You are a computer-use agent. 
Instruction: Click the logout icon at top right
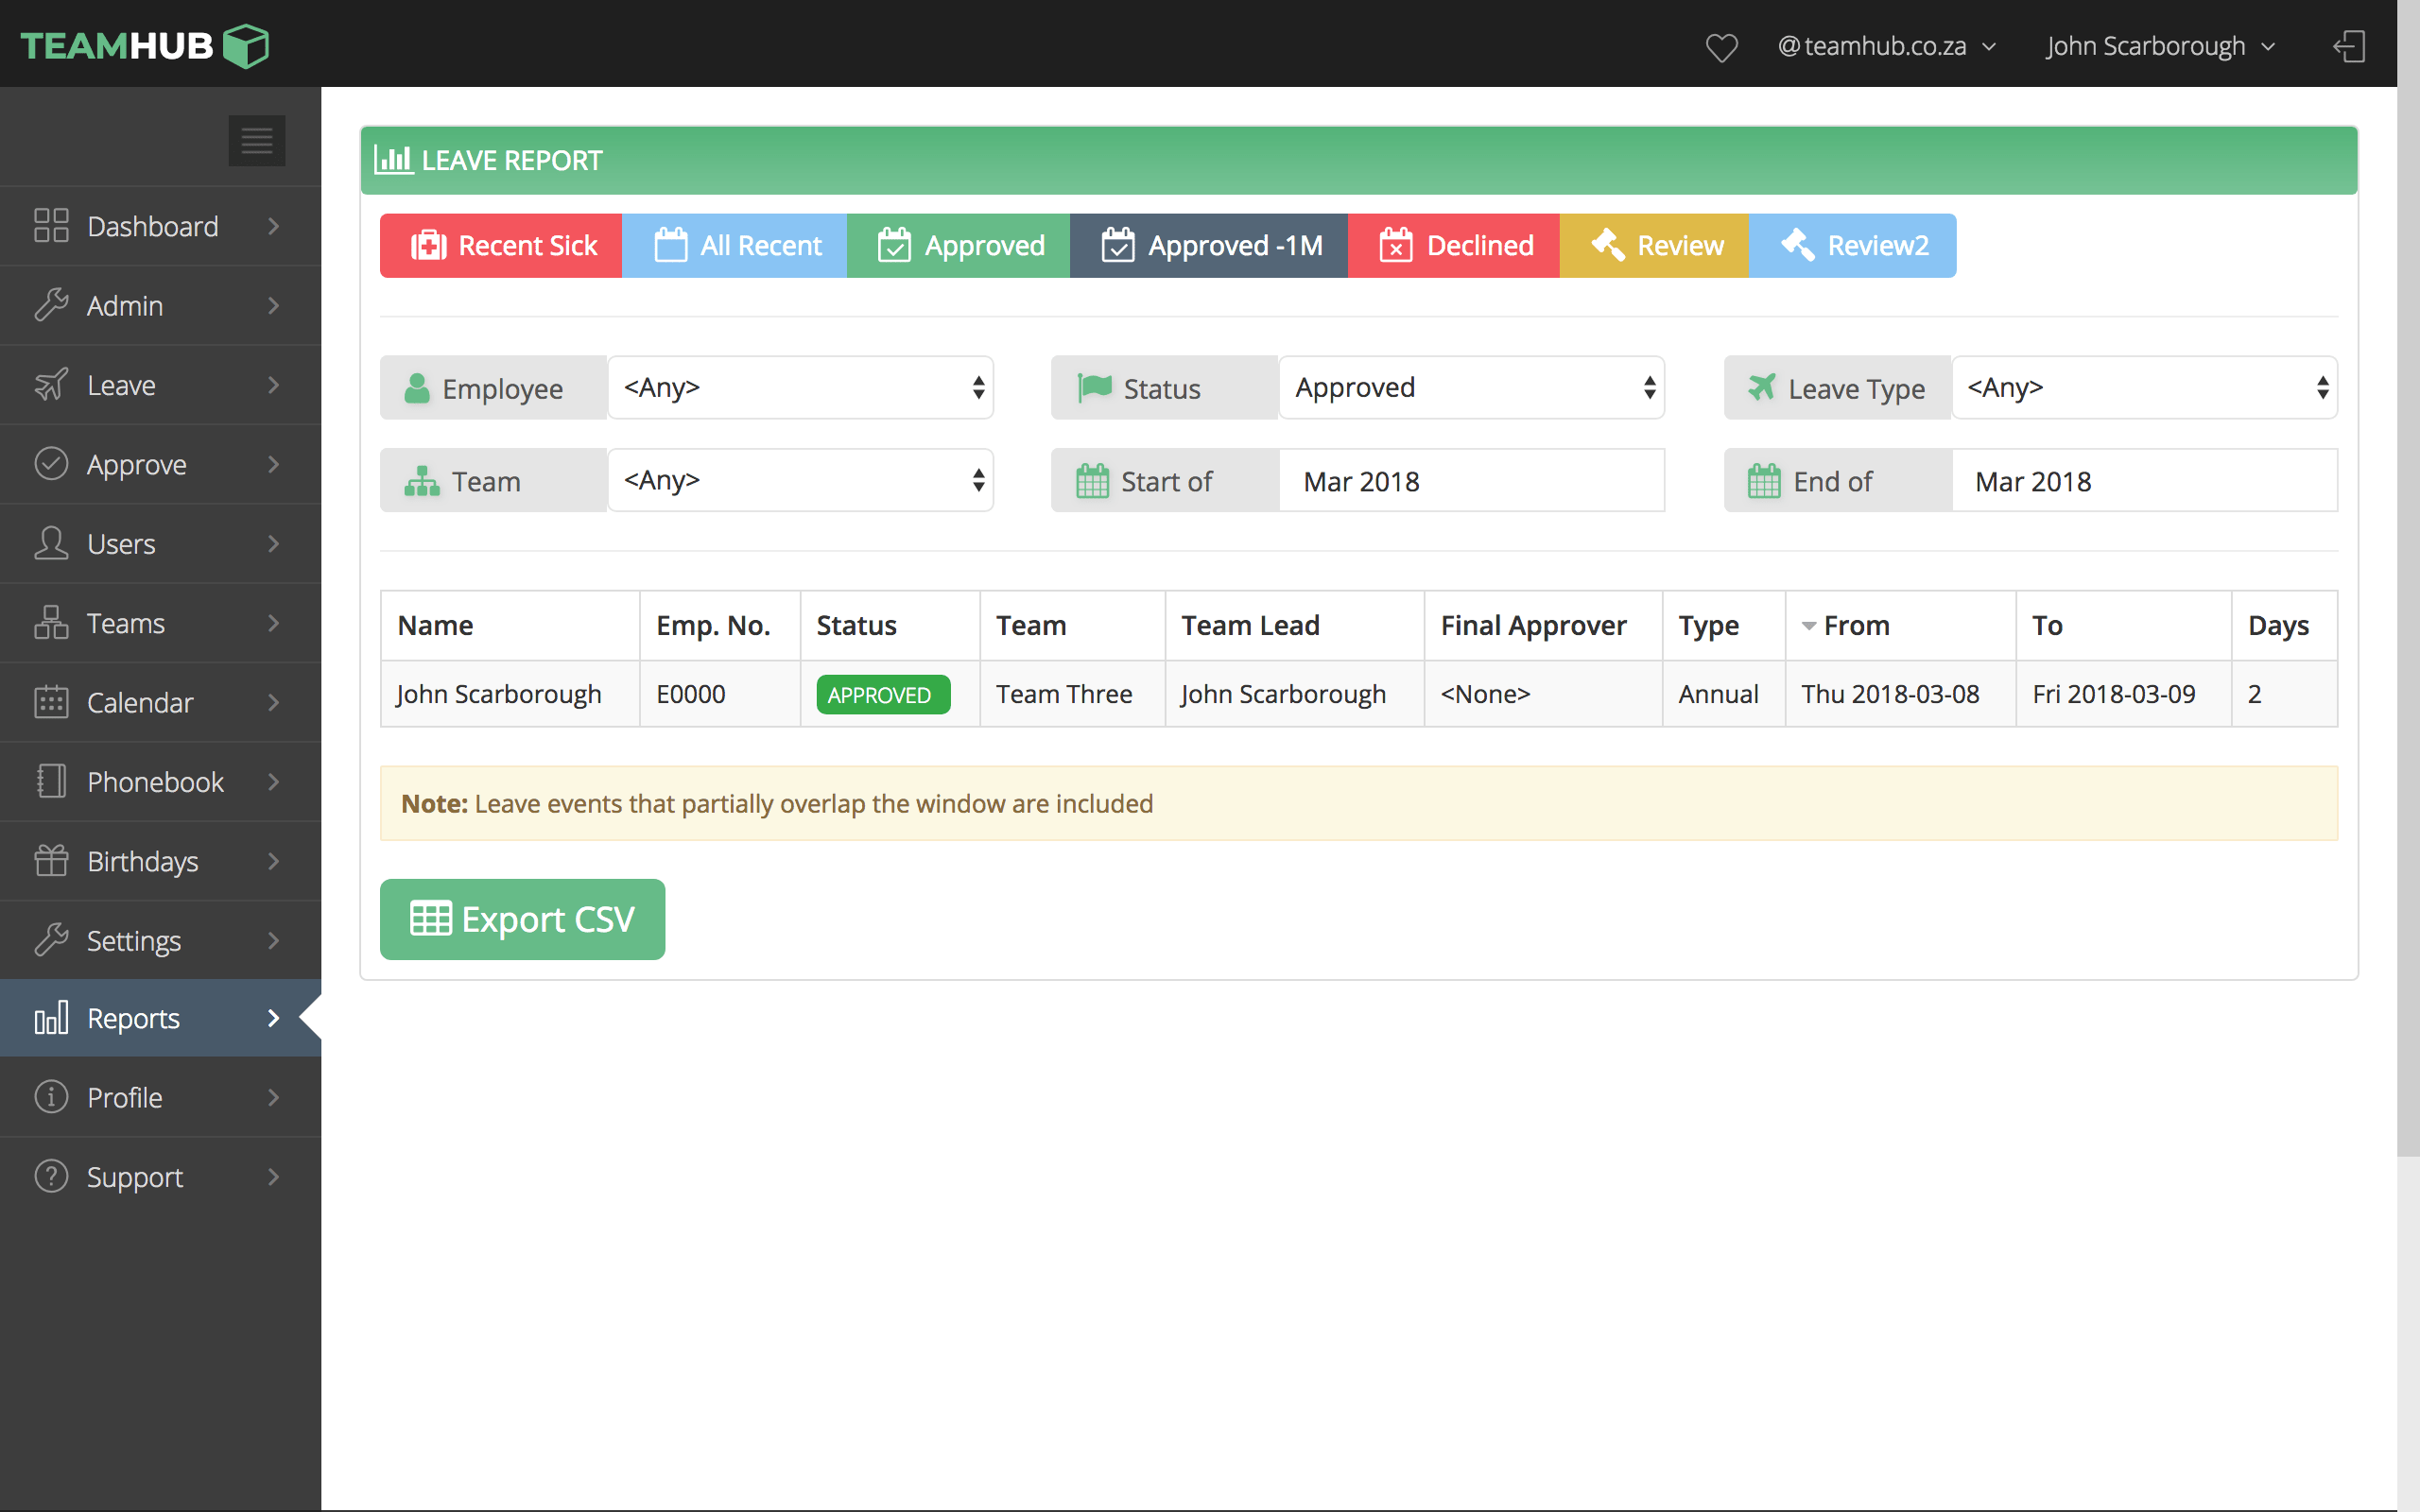2349,46
